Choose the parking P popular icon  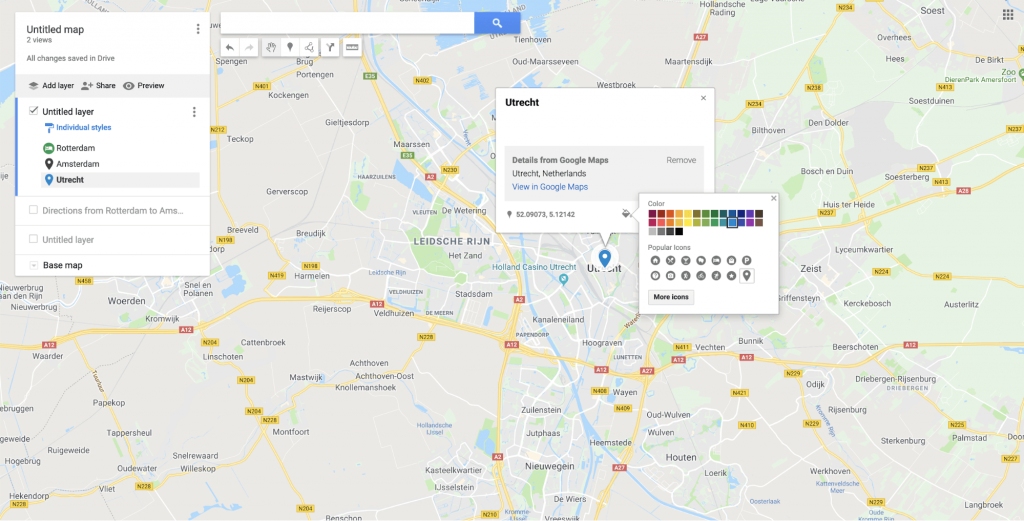pyautogui.click(x=746, y=260)
